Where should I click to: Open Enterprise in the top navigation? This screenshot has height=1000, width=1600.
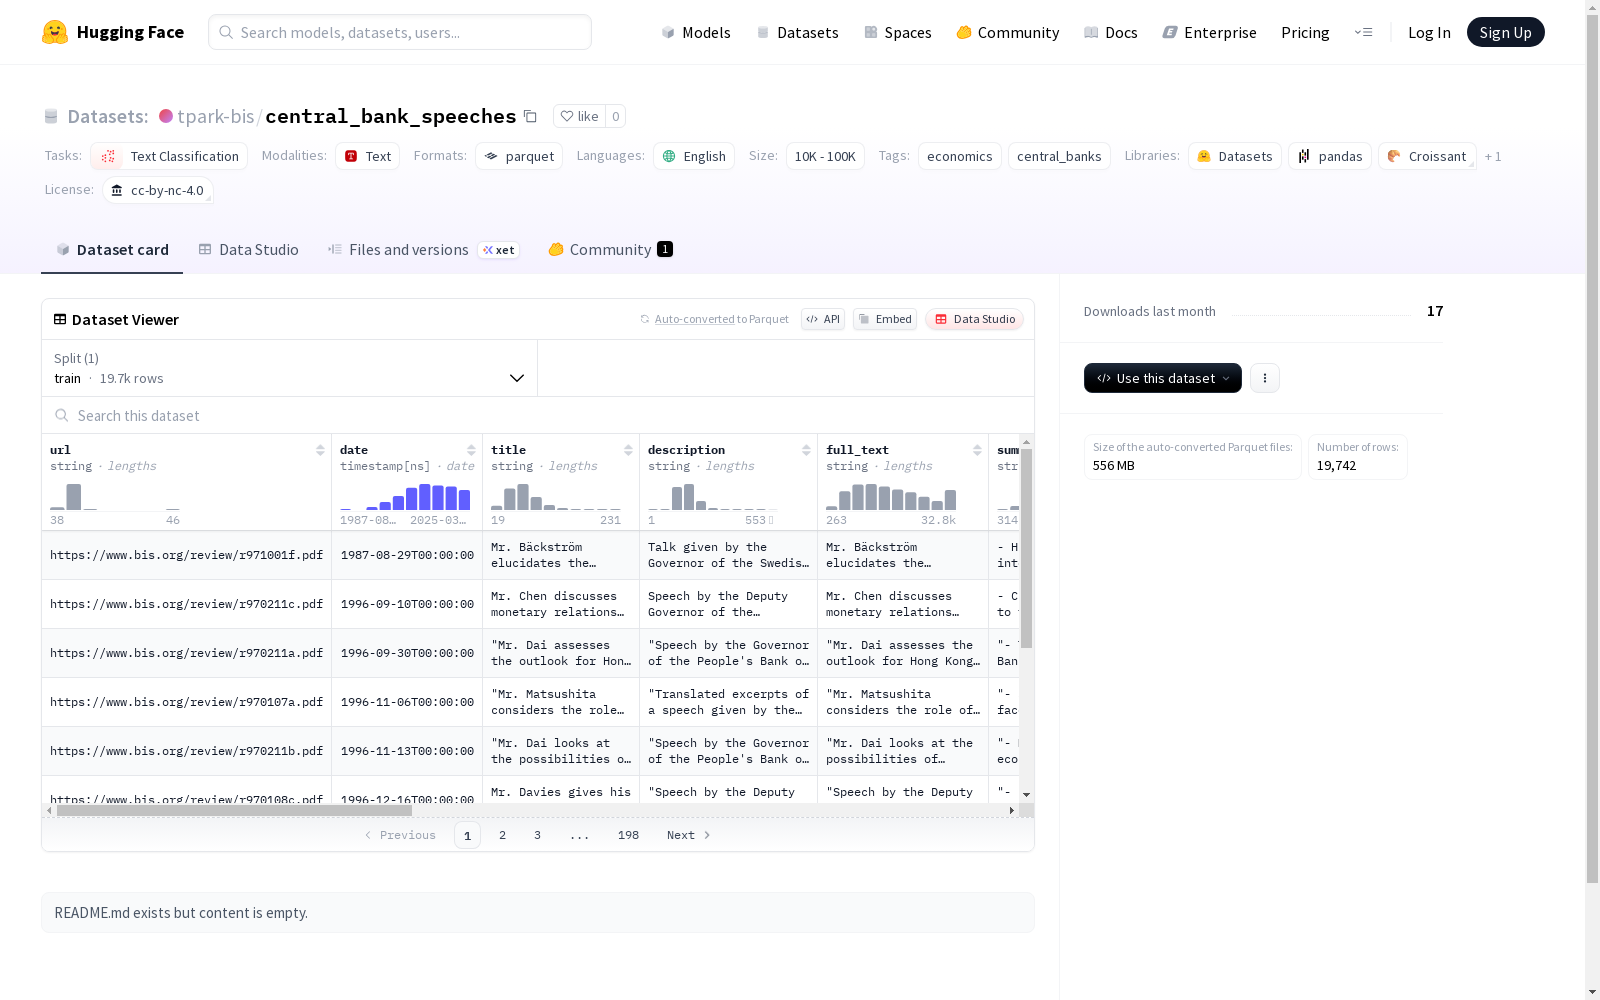(1209, 32)
